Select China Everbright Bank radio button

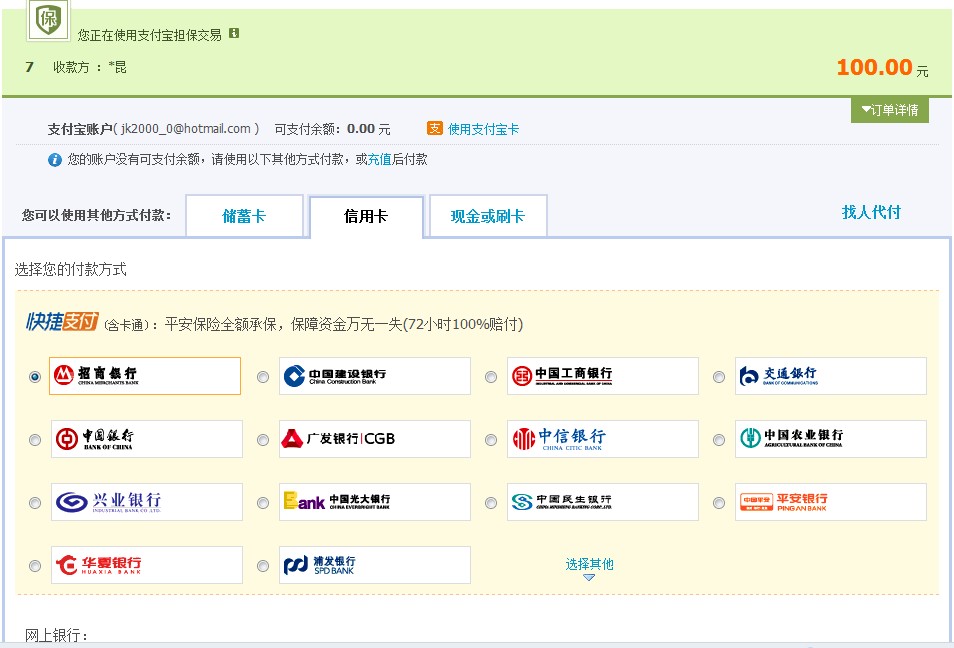point(263,503)
